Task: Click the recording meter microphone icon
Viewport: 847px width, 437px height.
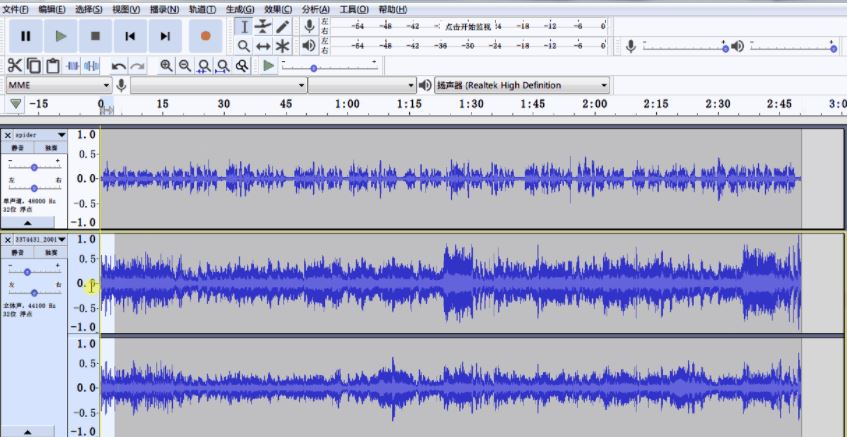Action: (310, 26)
